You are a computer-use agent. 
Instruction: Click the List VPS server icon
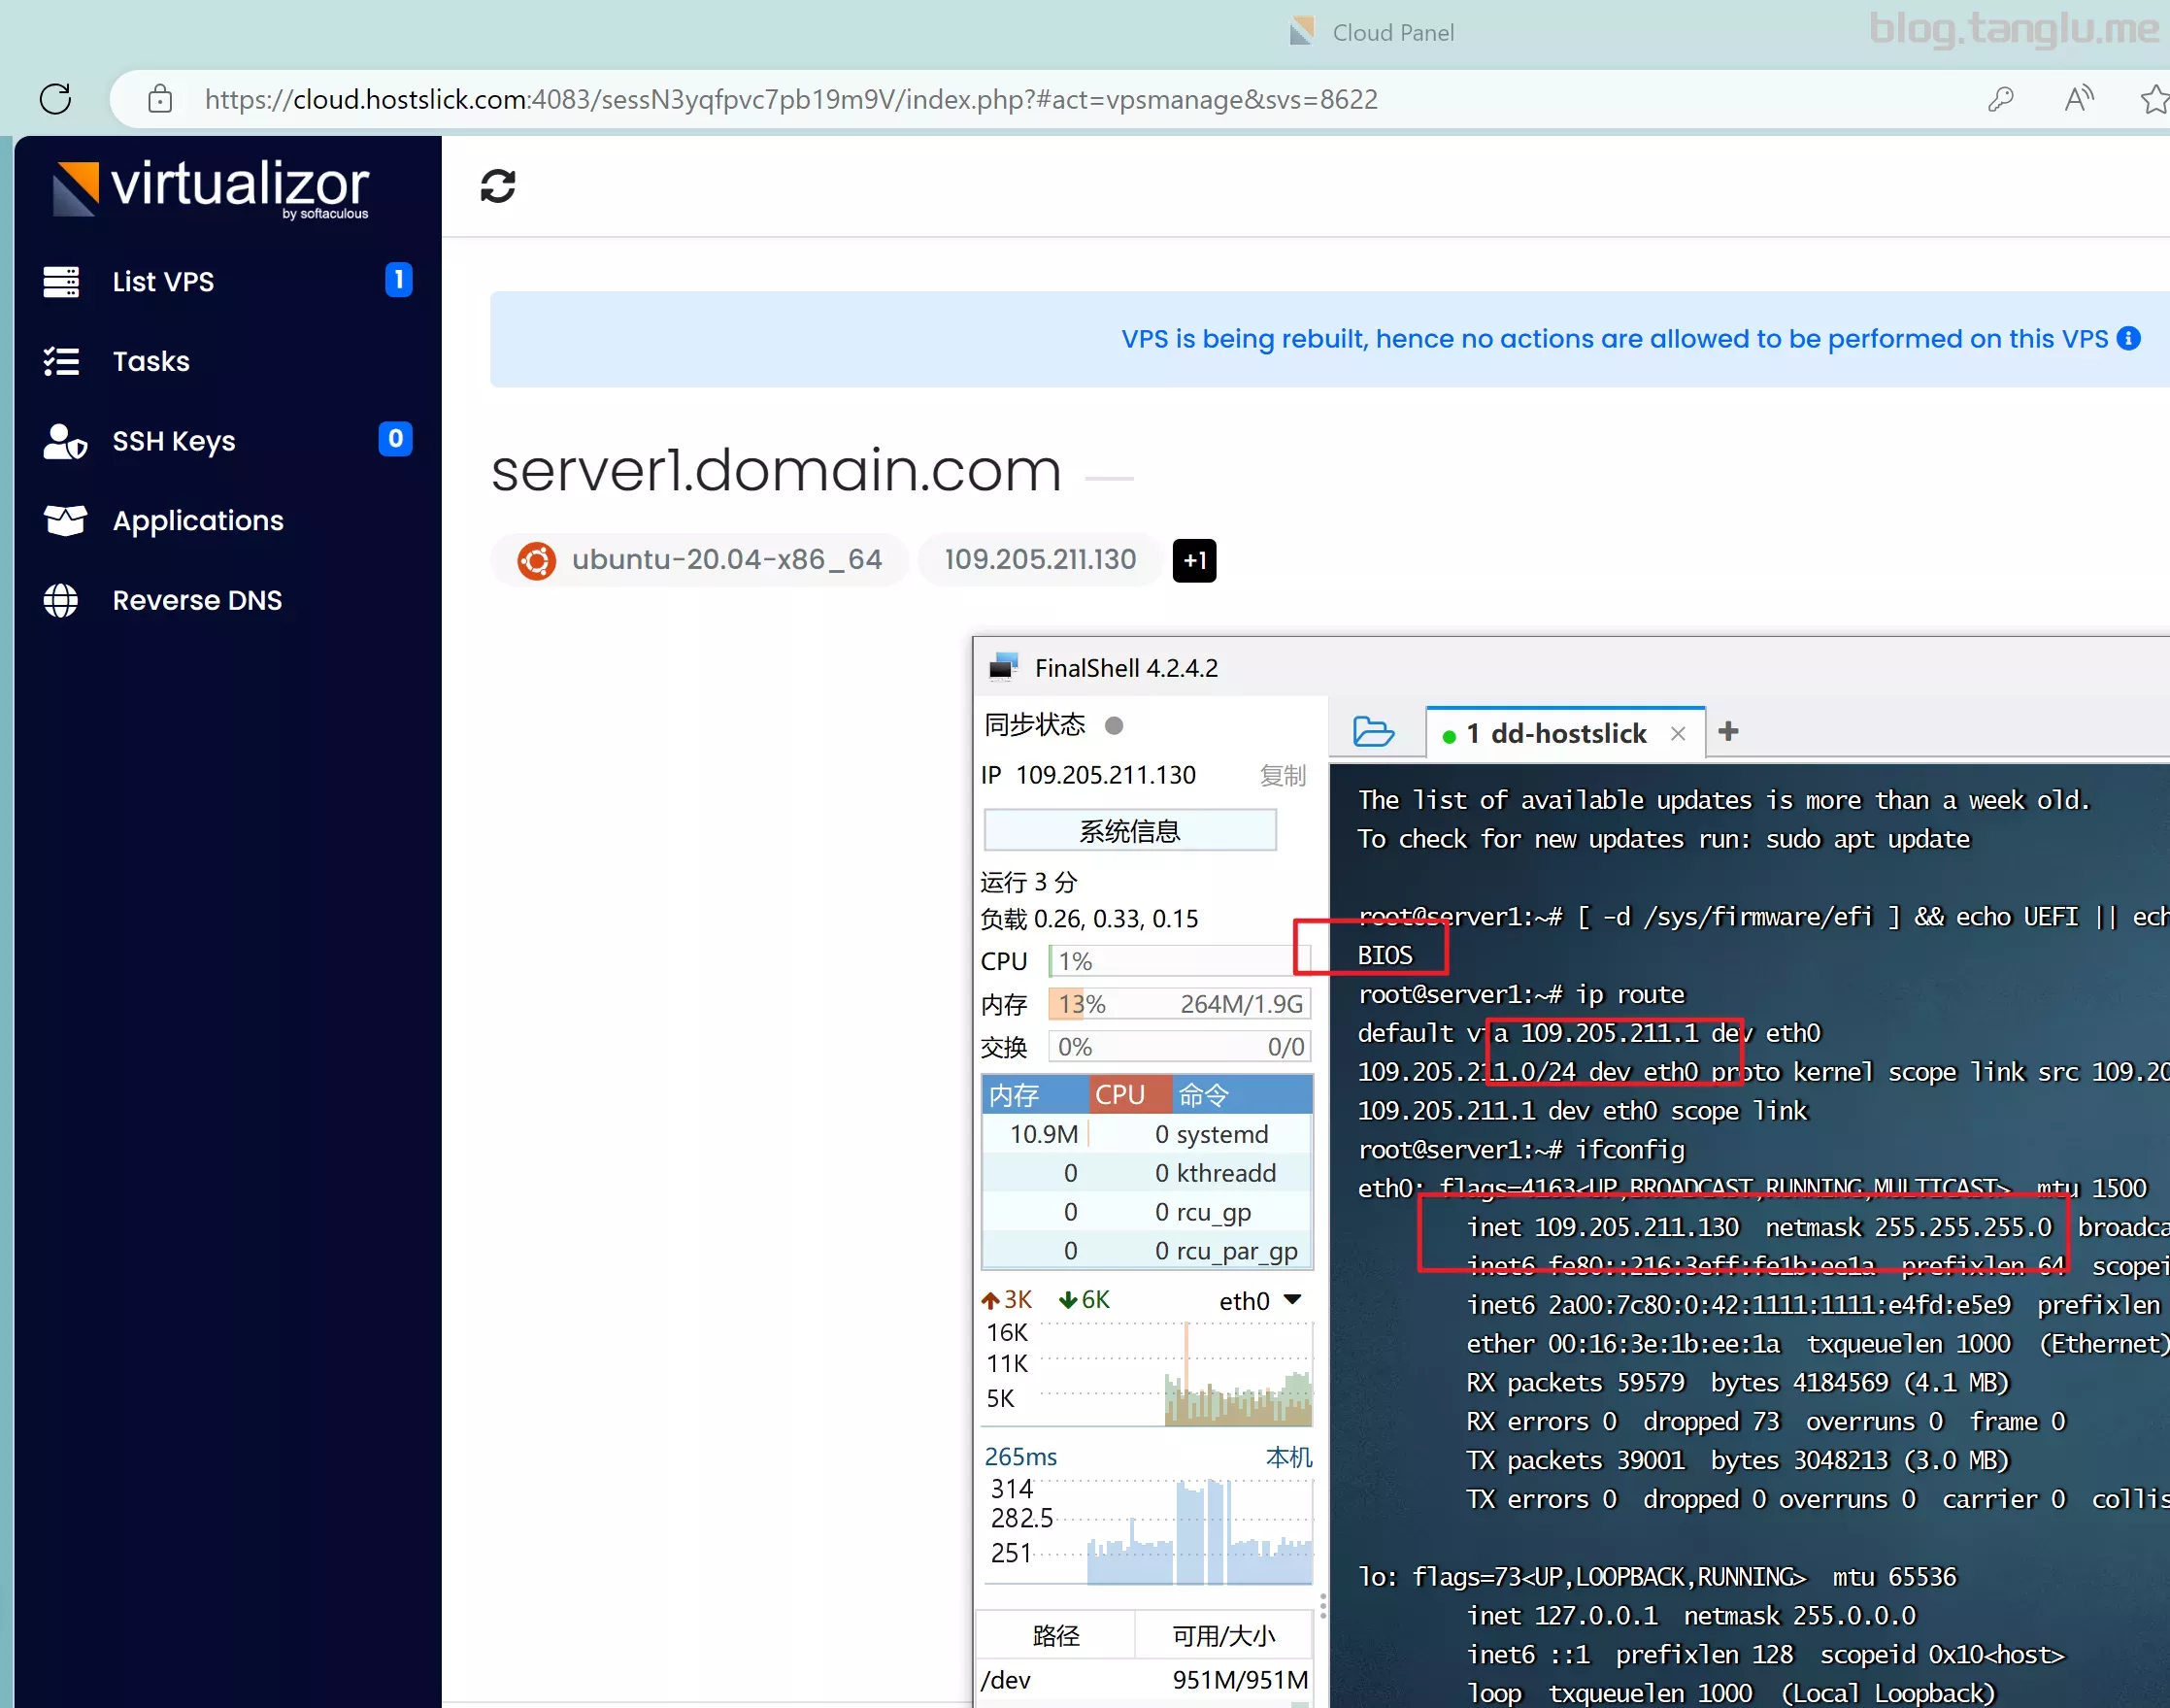[x=61, y=281]
